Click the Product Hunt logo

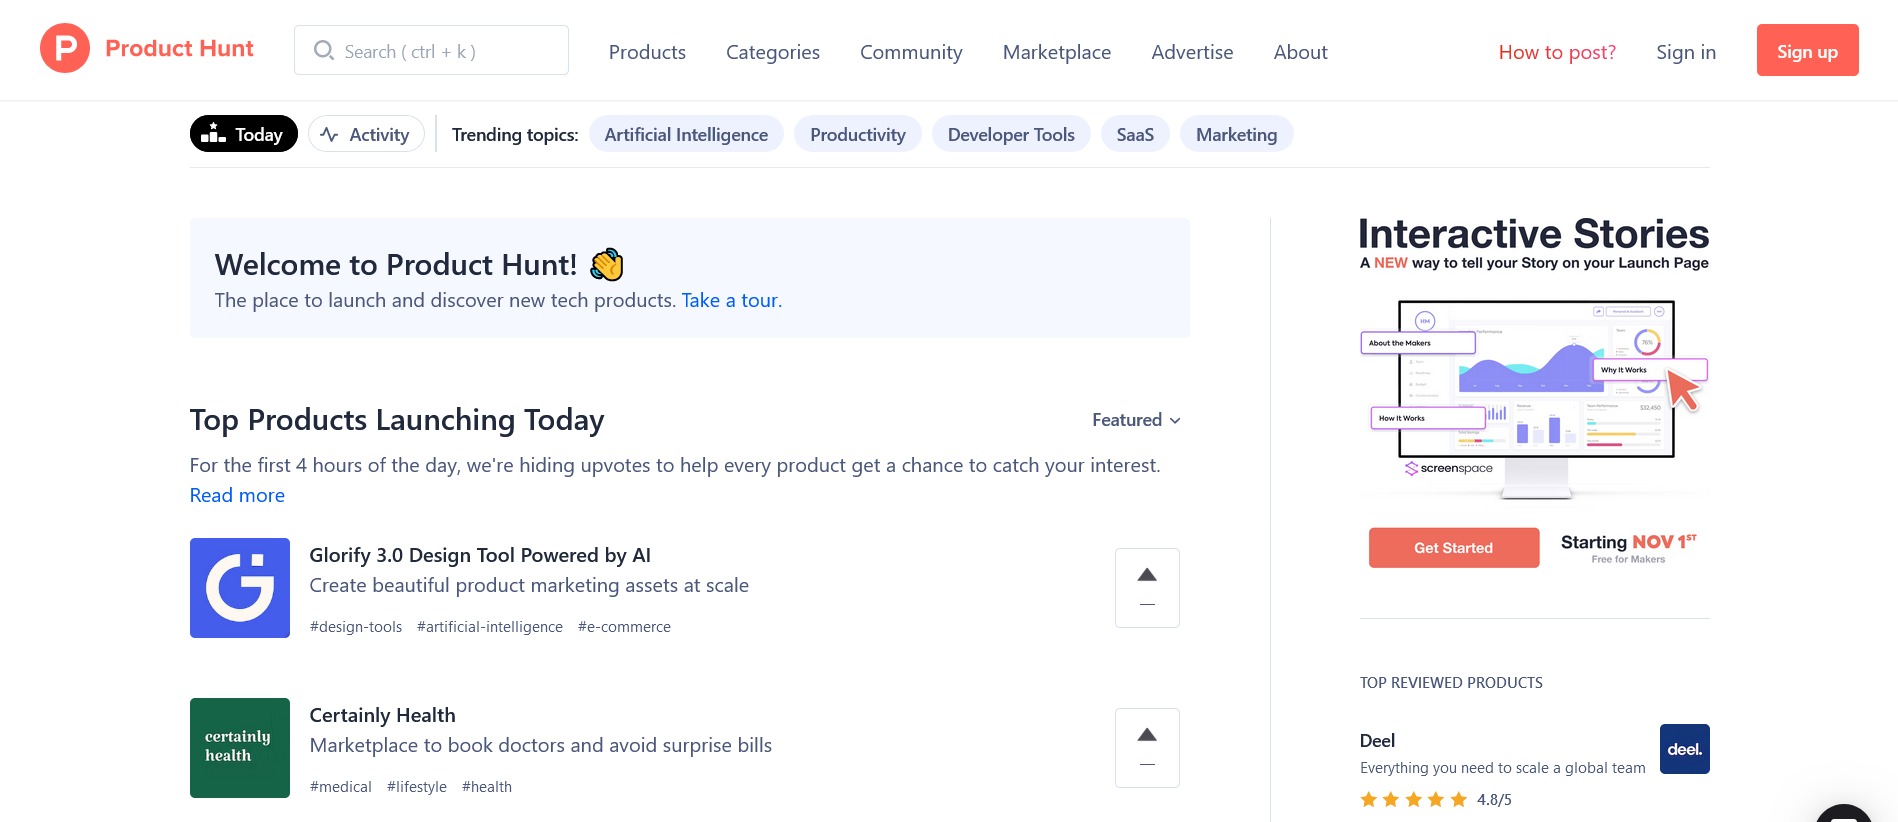(146, 49)
